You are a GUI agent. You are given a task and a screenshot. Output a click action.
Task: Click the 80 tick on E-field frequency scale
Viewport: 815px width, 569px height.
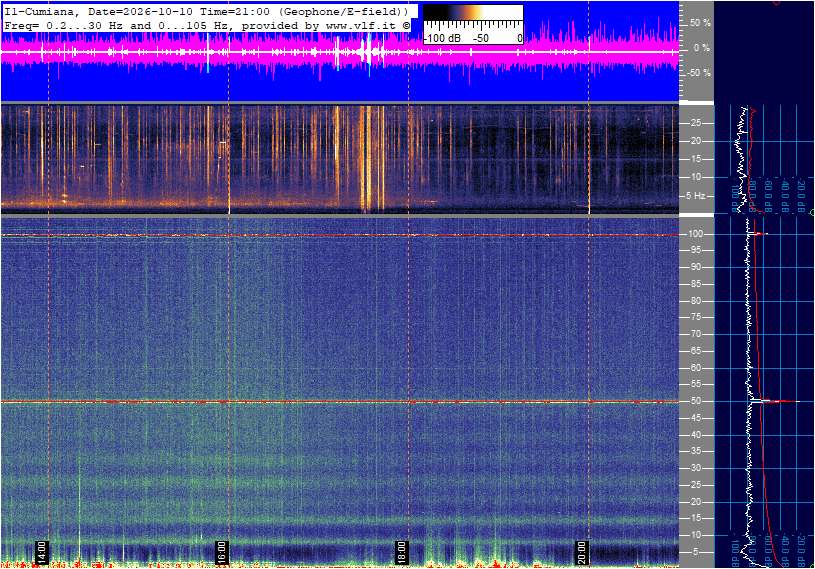pyautogui.click(x=695, y=300)
